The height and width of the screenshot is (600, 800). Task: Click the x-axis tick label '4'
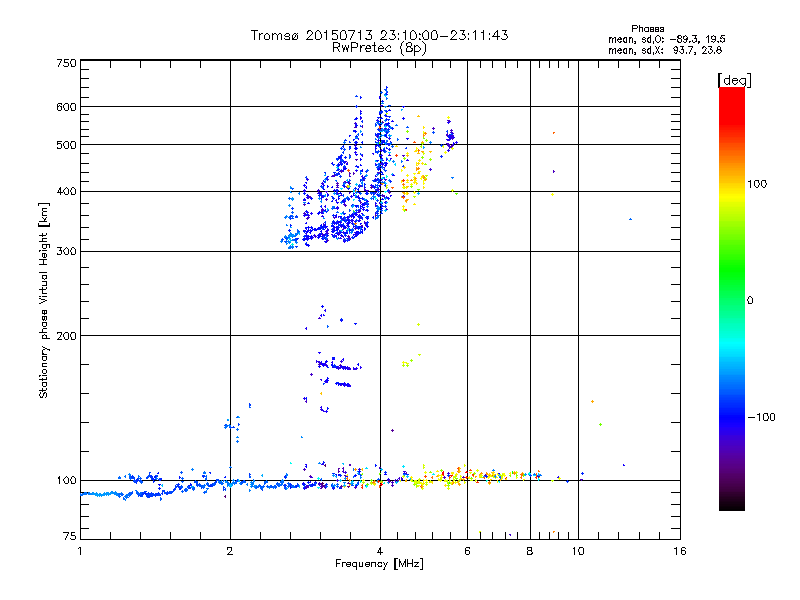pyautogui.click(x=380, y=551)
